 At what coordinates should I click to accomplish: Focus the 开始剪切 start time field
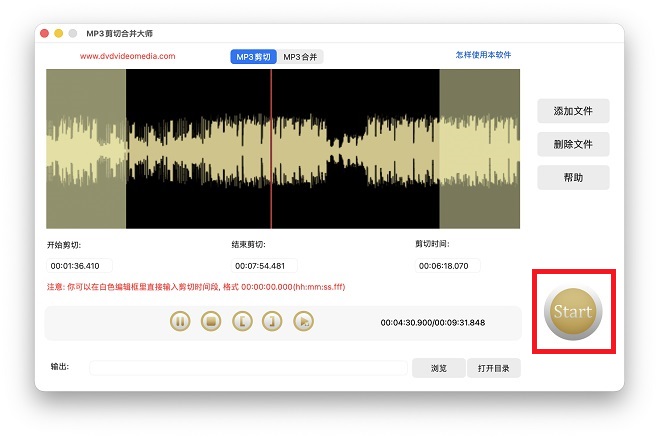(x=80, y=266)
